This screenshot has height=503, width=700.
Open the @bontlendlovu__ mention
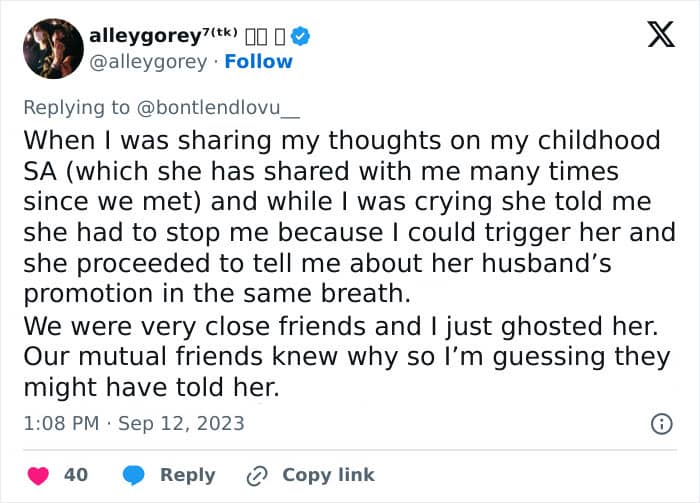[x=218, y=108]
